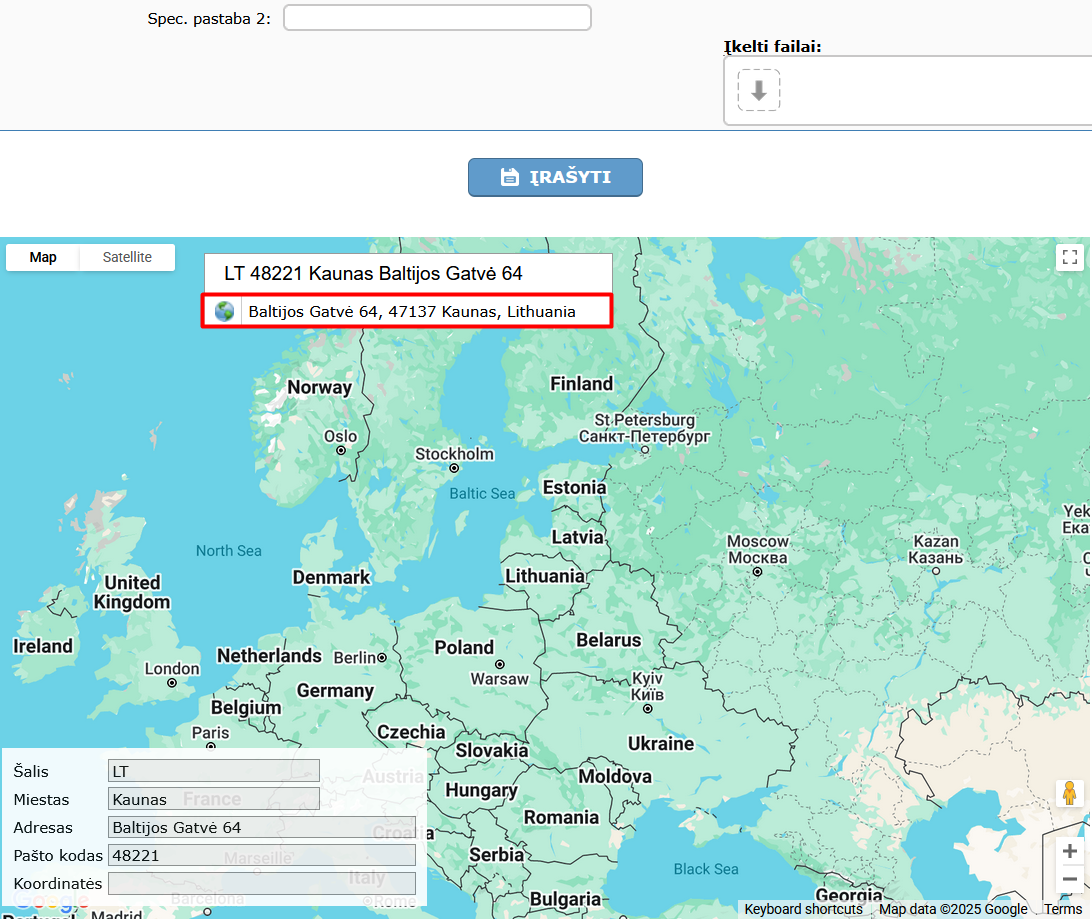
Task: Click the Adresas field
Action: coord(262,827)
